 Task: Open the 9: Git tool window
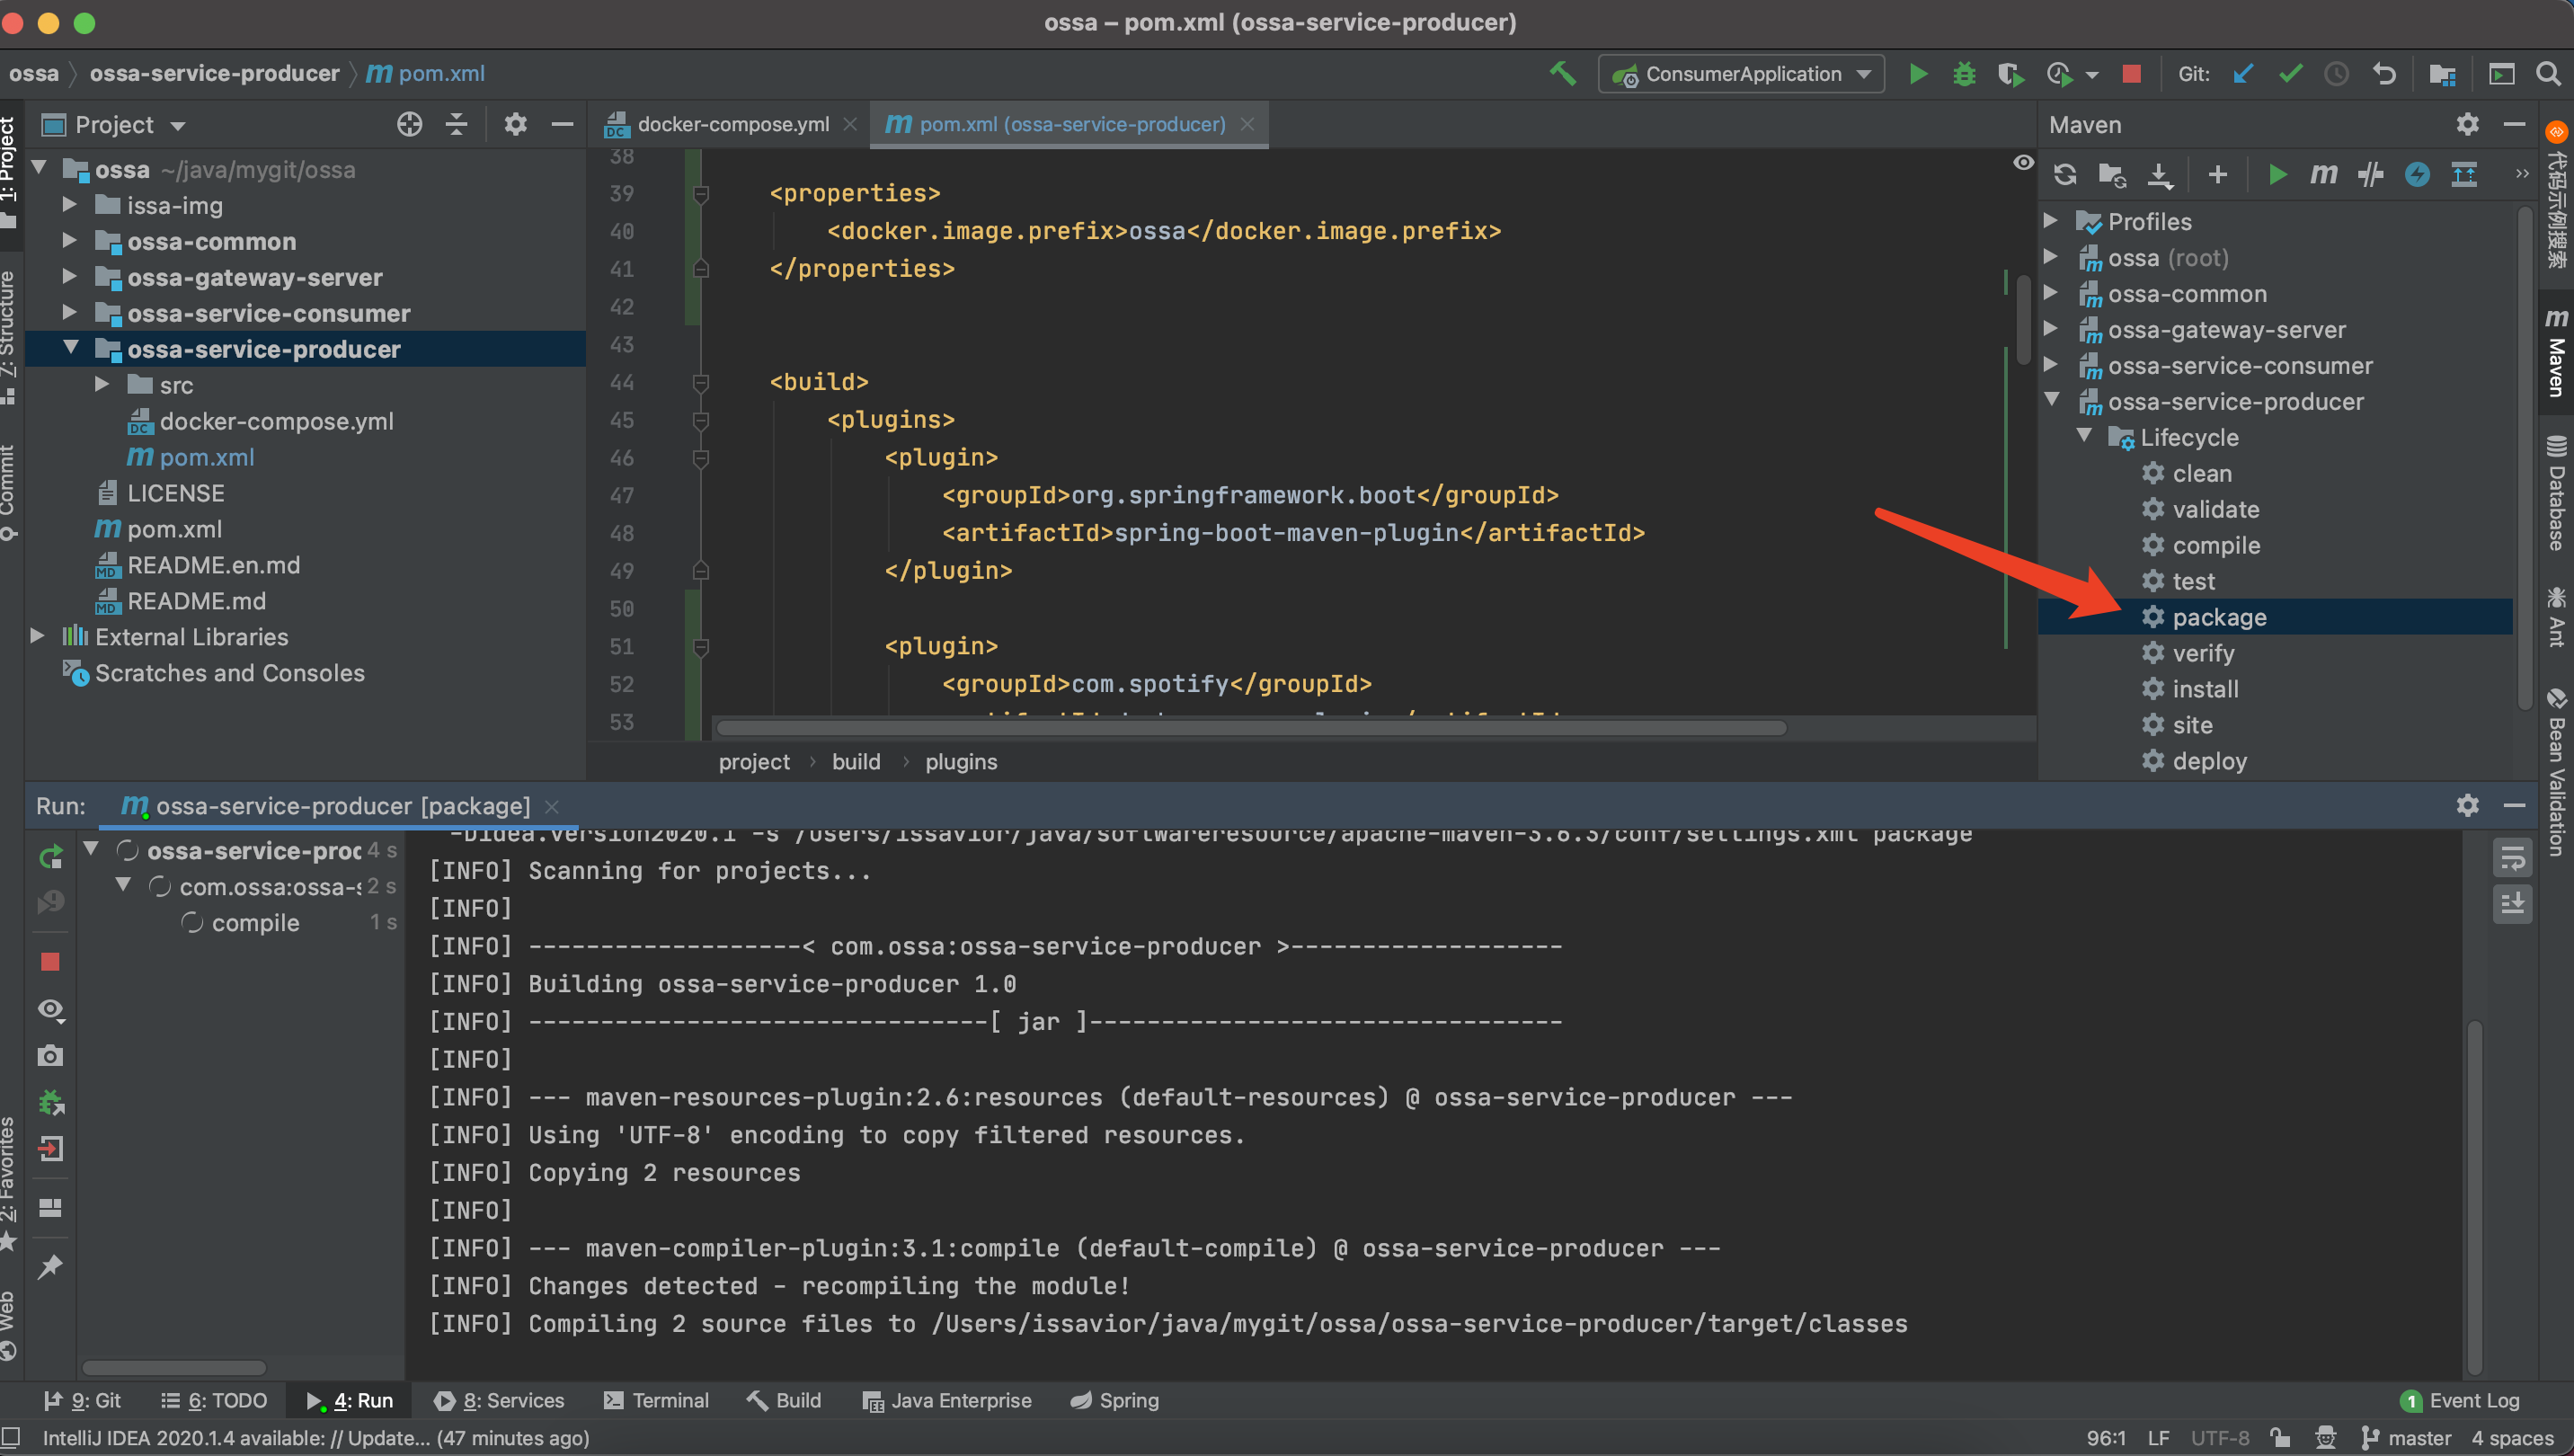coord(83,1400)
